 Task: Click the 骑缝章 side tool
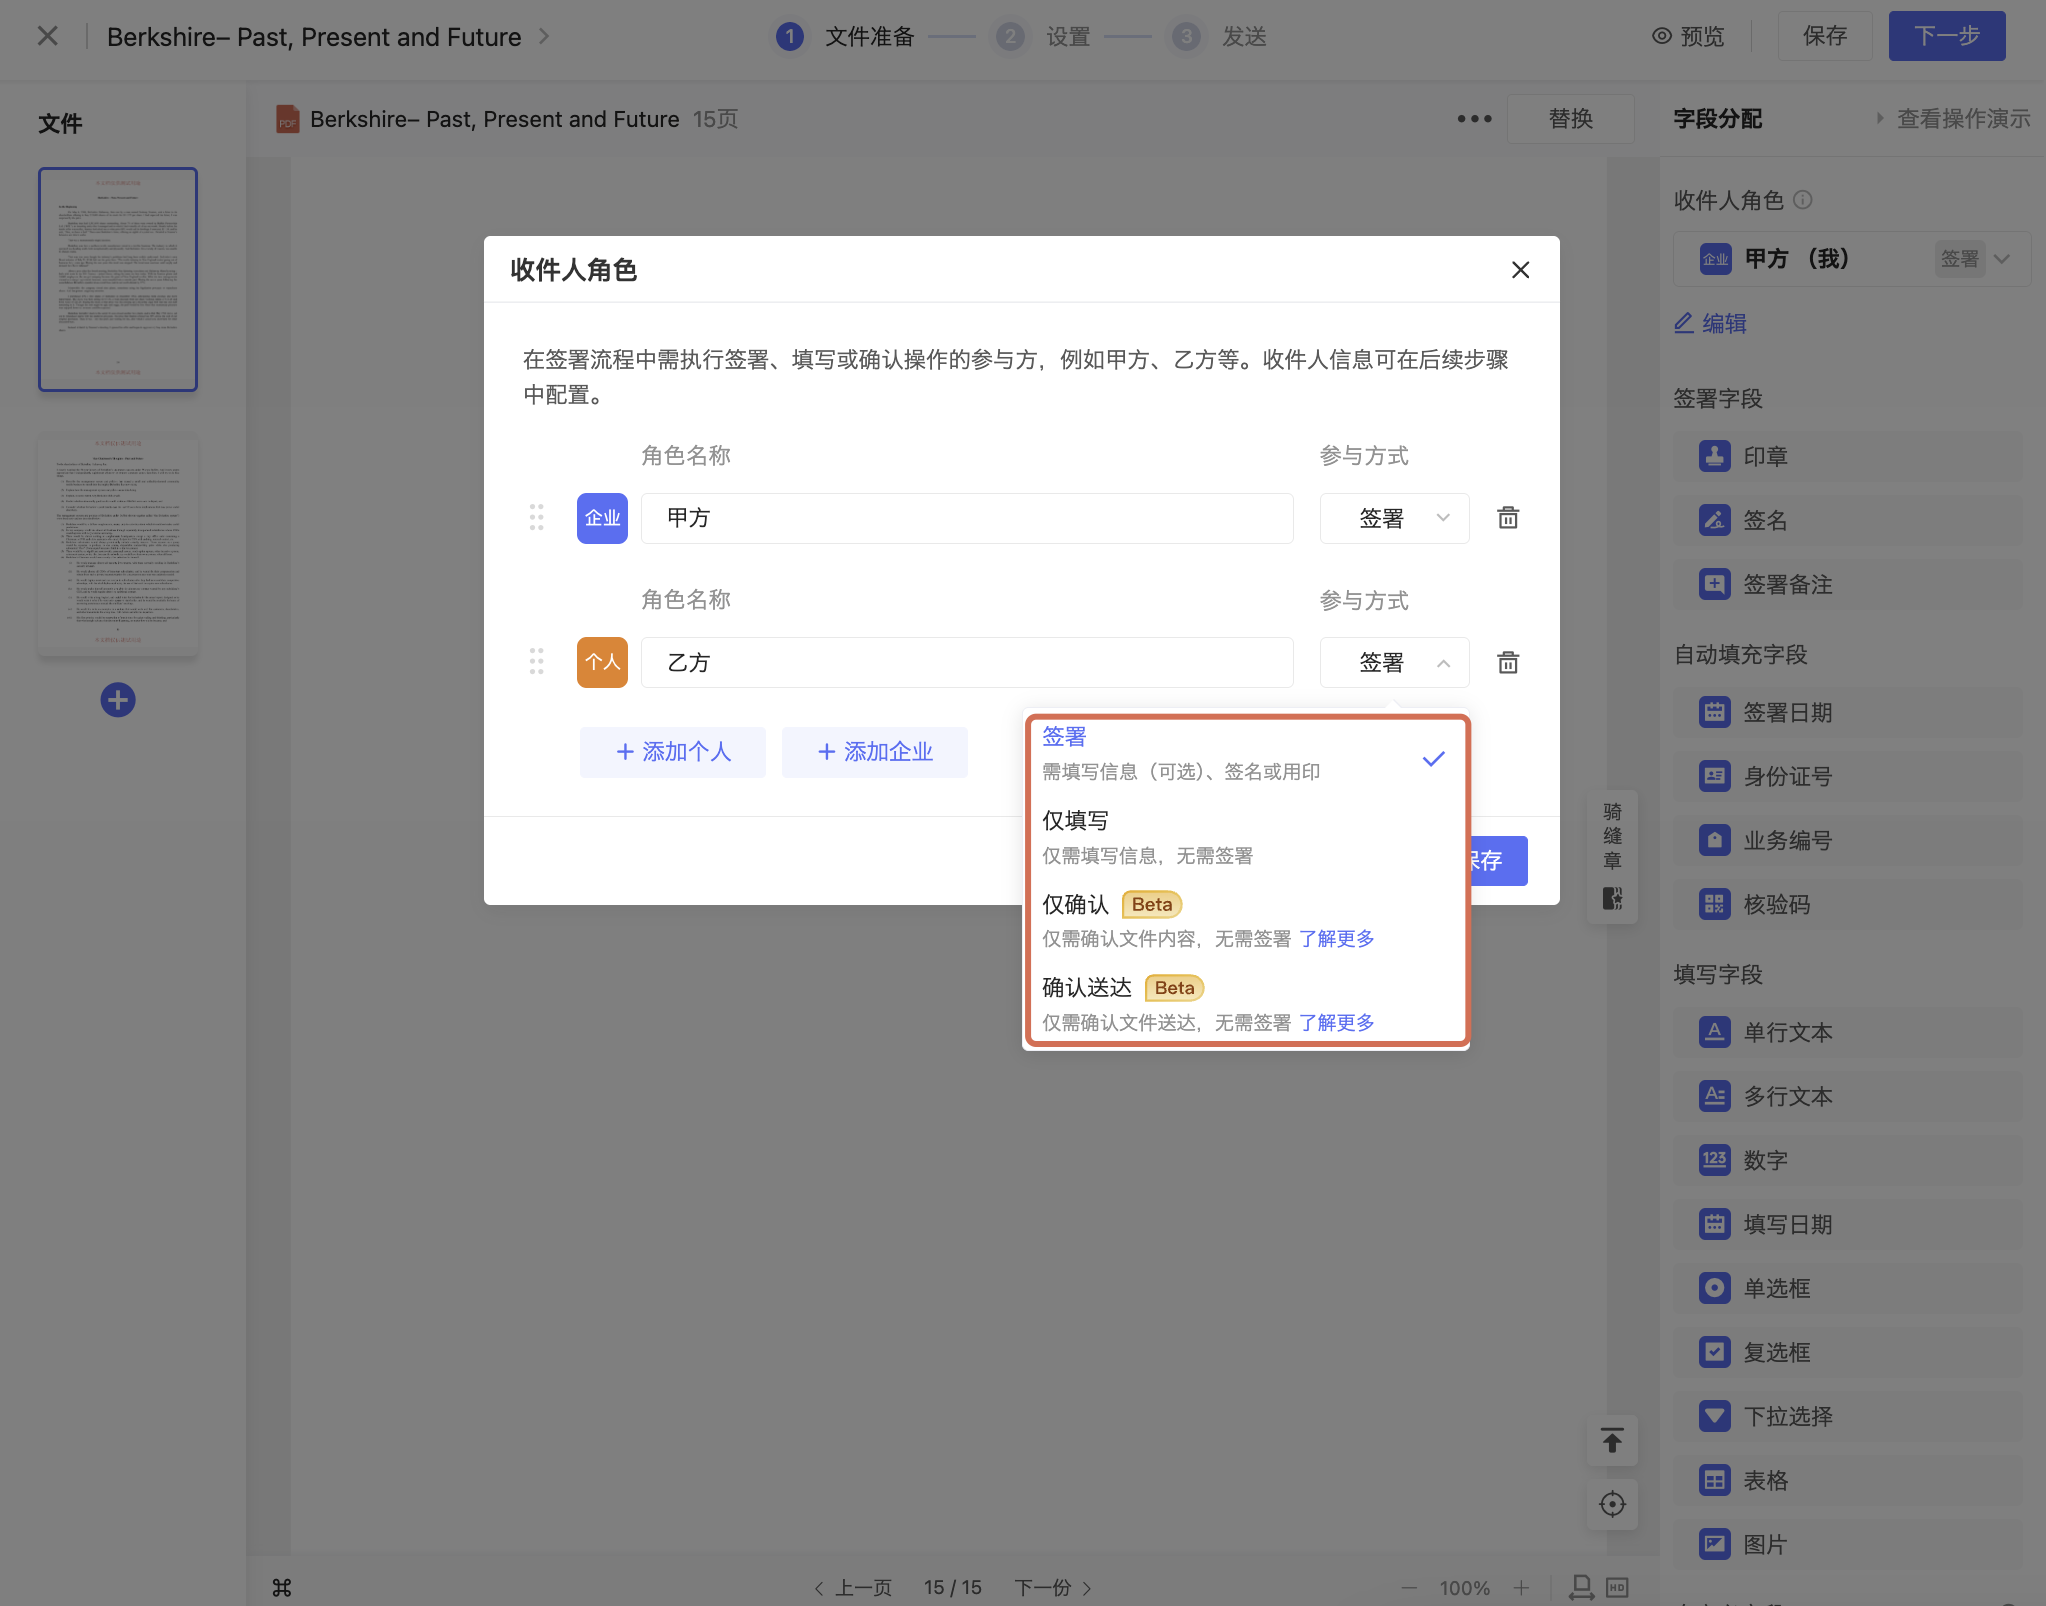tap(1612, 856)
